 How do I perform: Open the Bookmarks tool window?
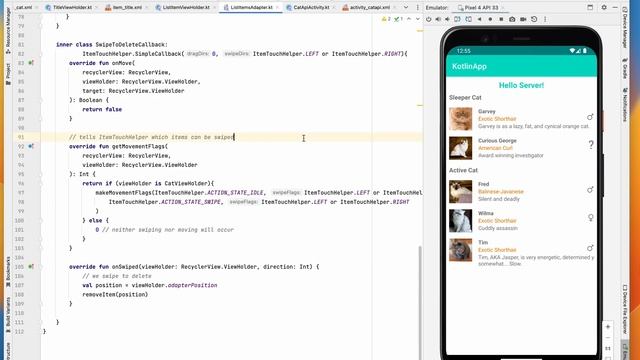click(8, 272)
